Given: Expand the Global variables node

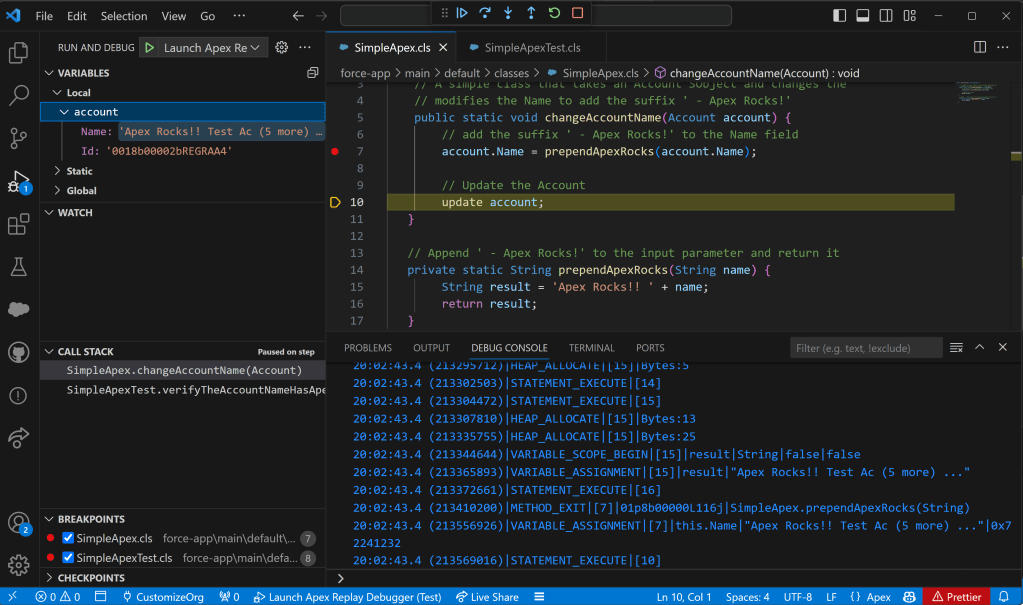Looking at the screenshot, I should [81, 190].
